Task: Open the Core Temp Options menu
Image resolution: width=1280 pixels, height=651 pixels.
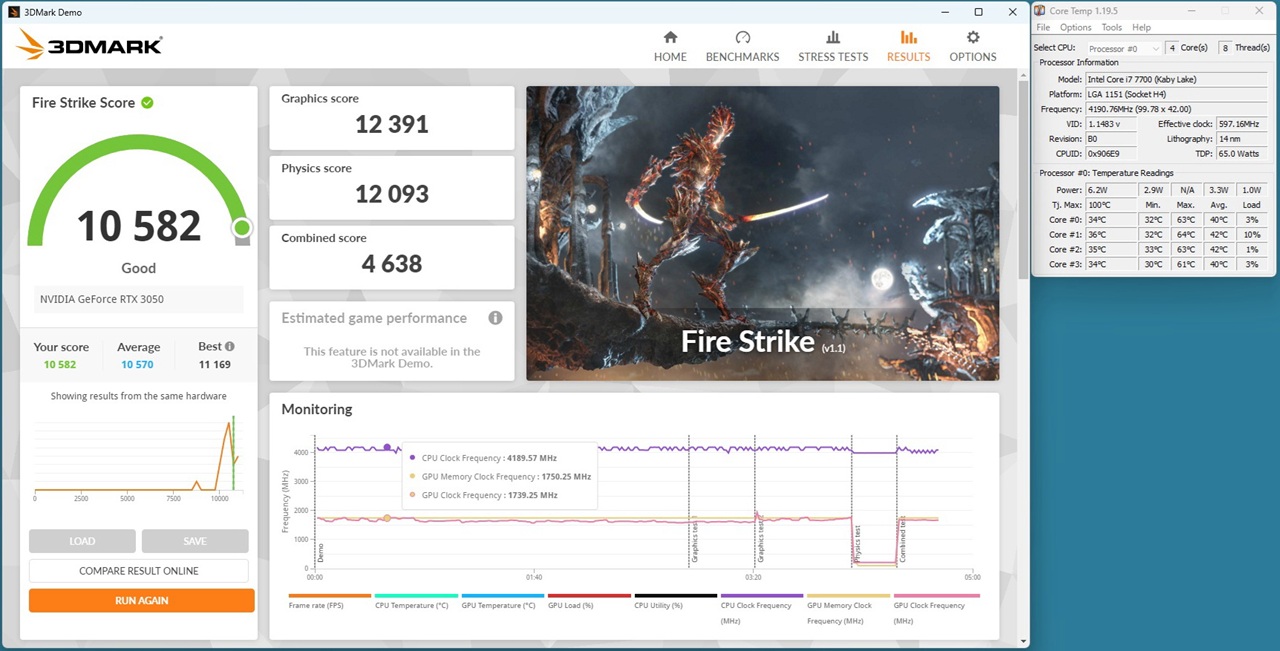Action: 1075,28
